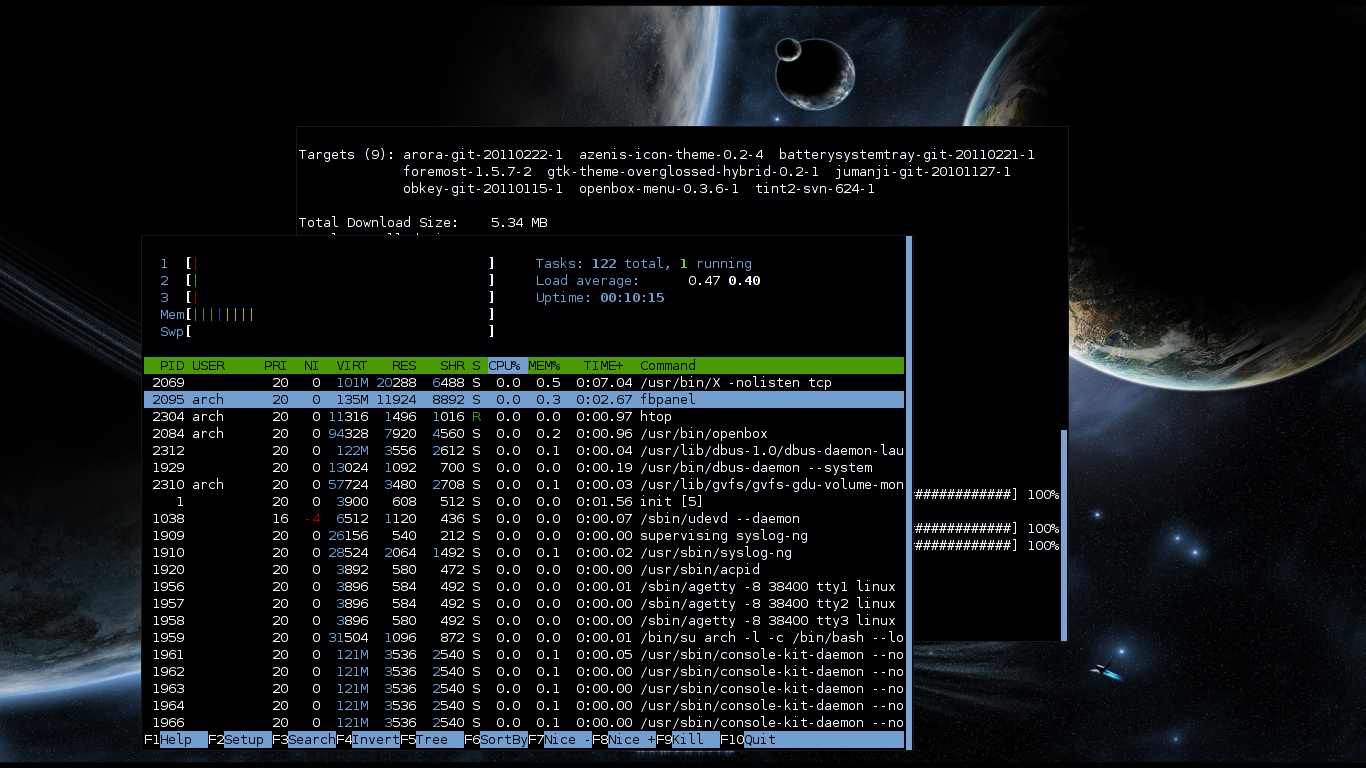
Task: Select console-kit-daemon row with PID 1964
Action: [x=524, y=706]
